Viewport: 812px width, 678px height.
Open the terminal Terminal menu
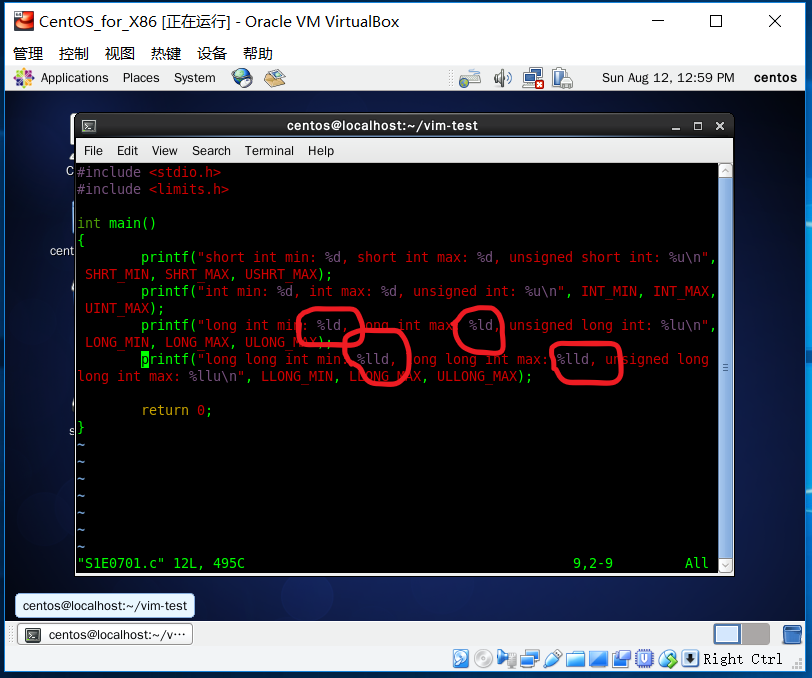click(x=269, y=151)
